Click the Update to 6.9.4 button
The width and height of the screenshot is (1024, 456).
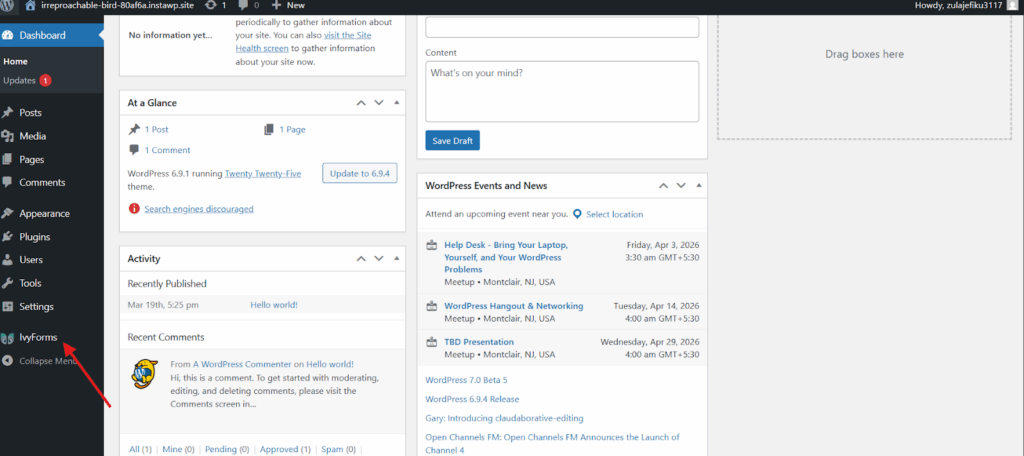360,174
